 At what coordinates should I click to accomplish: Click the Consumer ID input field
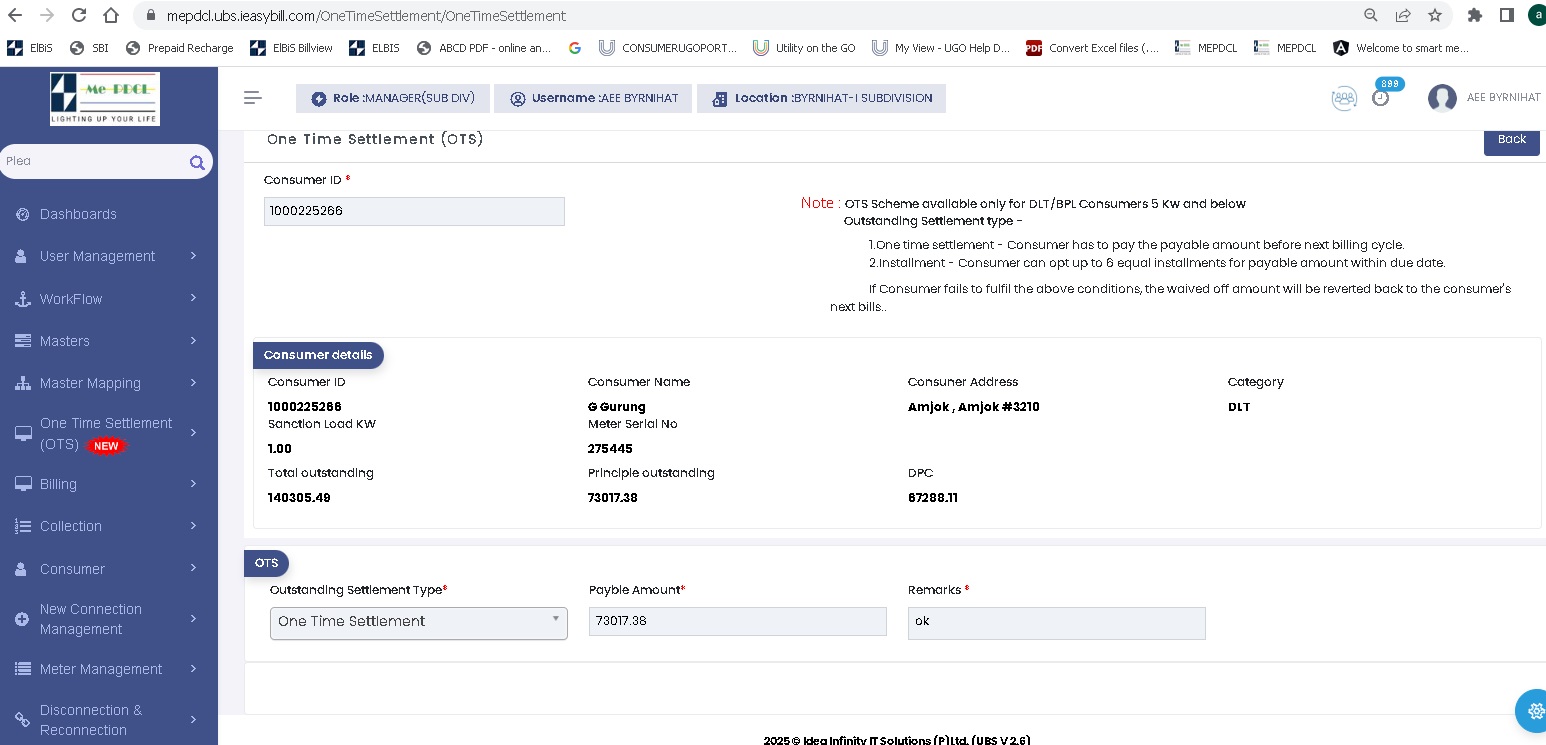pyautogui.click(x=414, y=211)
